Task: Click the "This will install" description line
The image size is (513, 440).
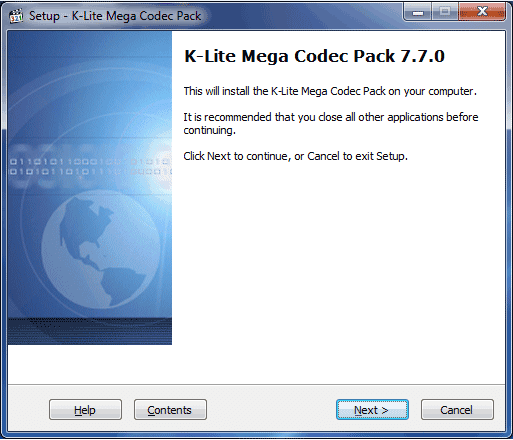Action: point(330,91)
